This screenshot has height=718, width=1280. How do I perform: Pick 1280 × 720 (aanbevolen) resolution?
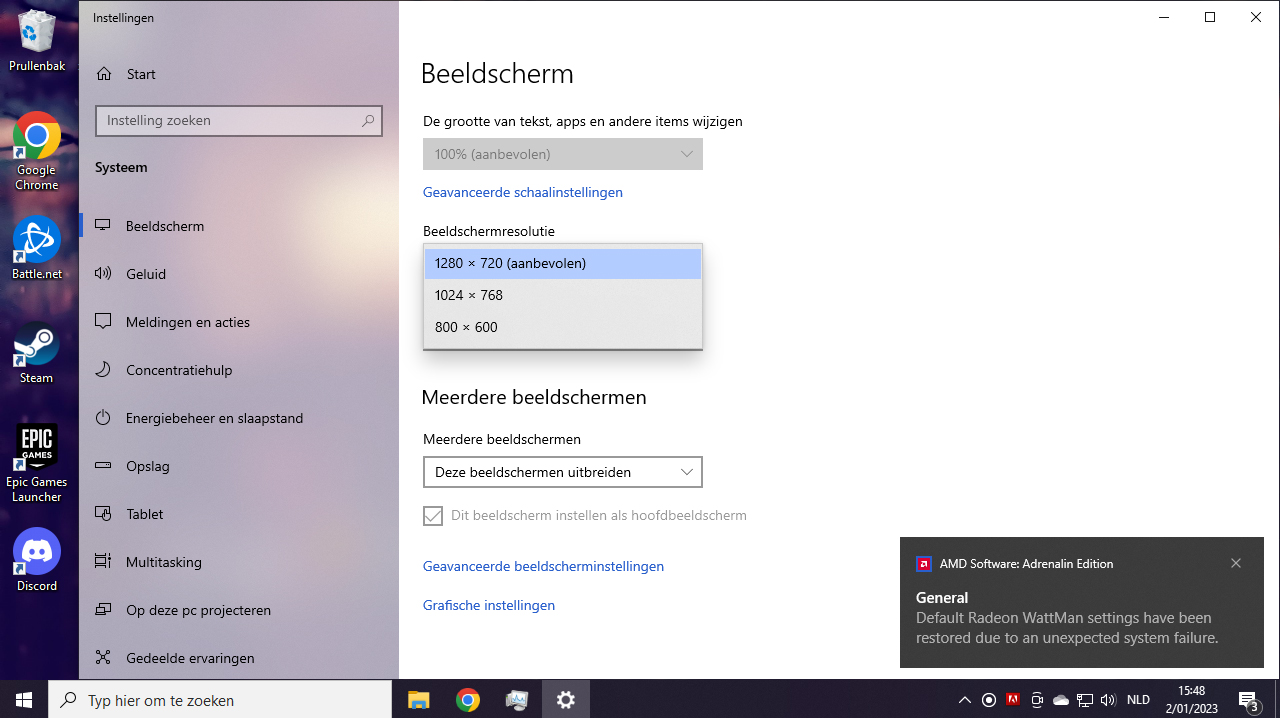coord(563,263)
